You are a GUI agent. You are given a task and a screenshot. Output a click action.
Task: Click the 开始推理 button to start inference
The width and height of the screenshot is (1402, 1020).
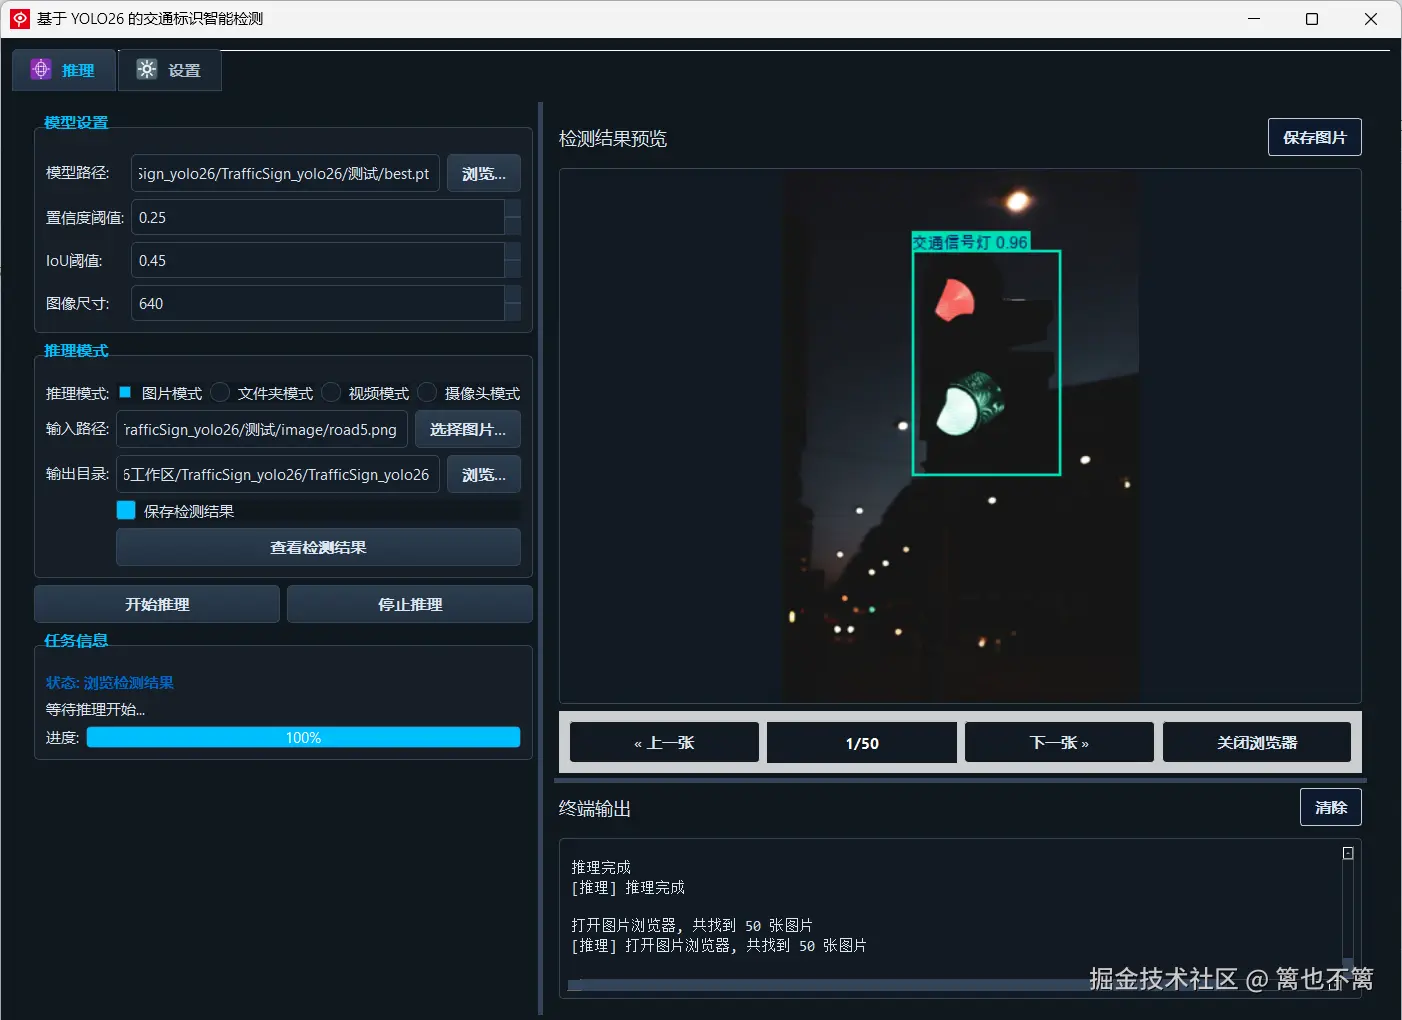[x=156, y=603]
